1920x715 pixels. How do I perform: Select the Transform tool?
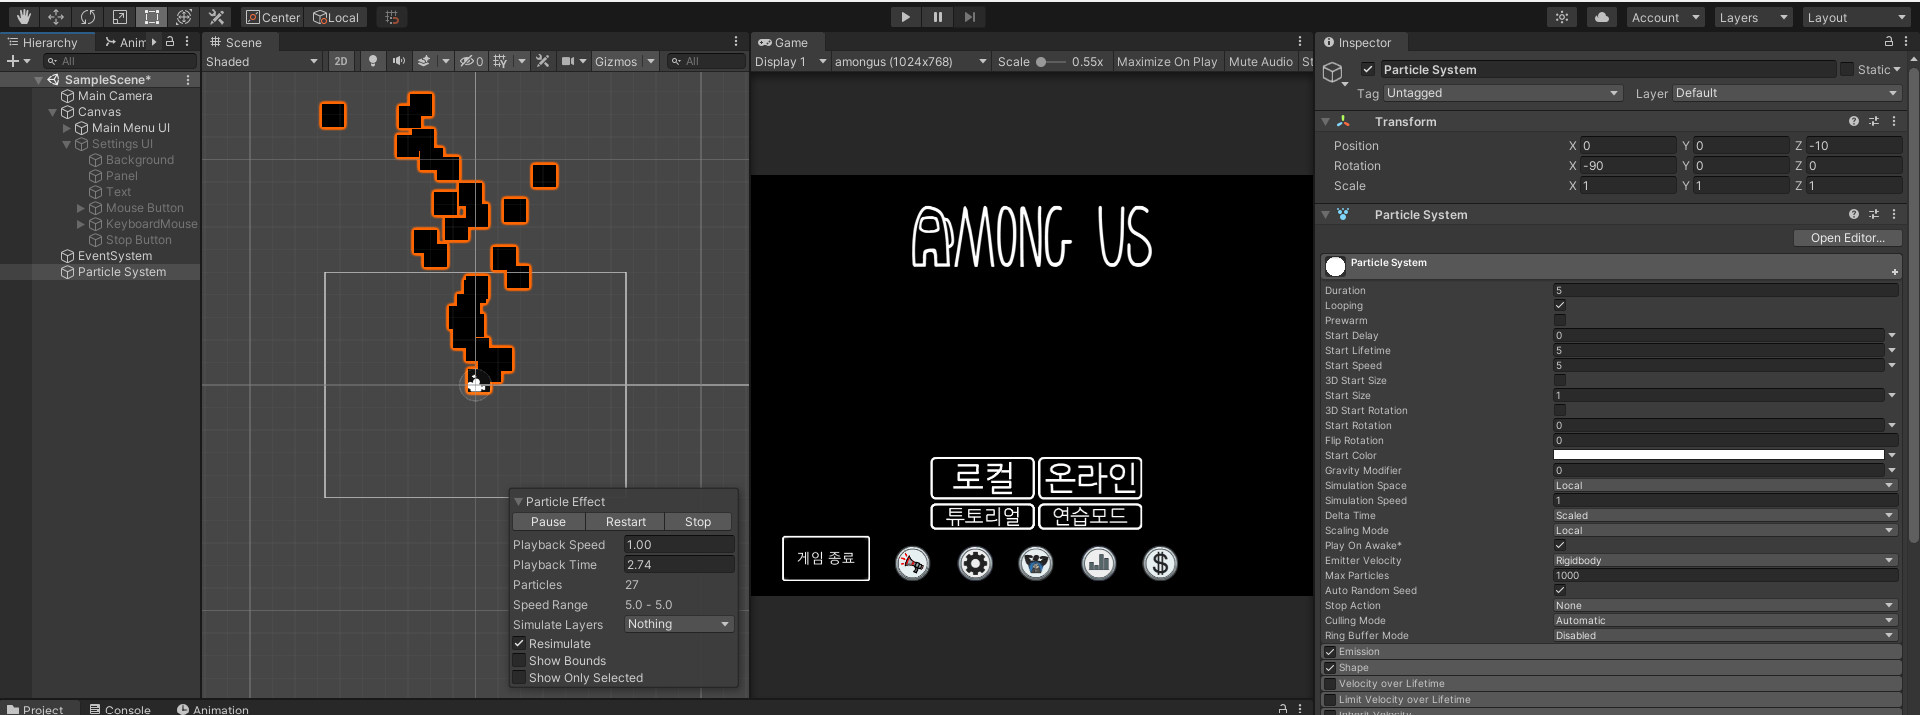click(x=184, y=17)
